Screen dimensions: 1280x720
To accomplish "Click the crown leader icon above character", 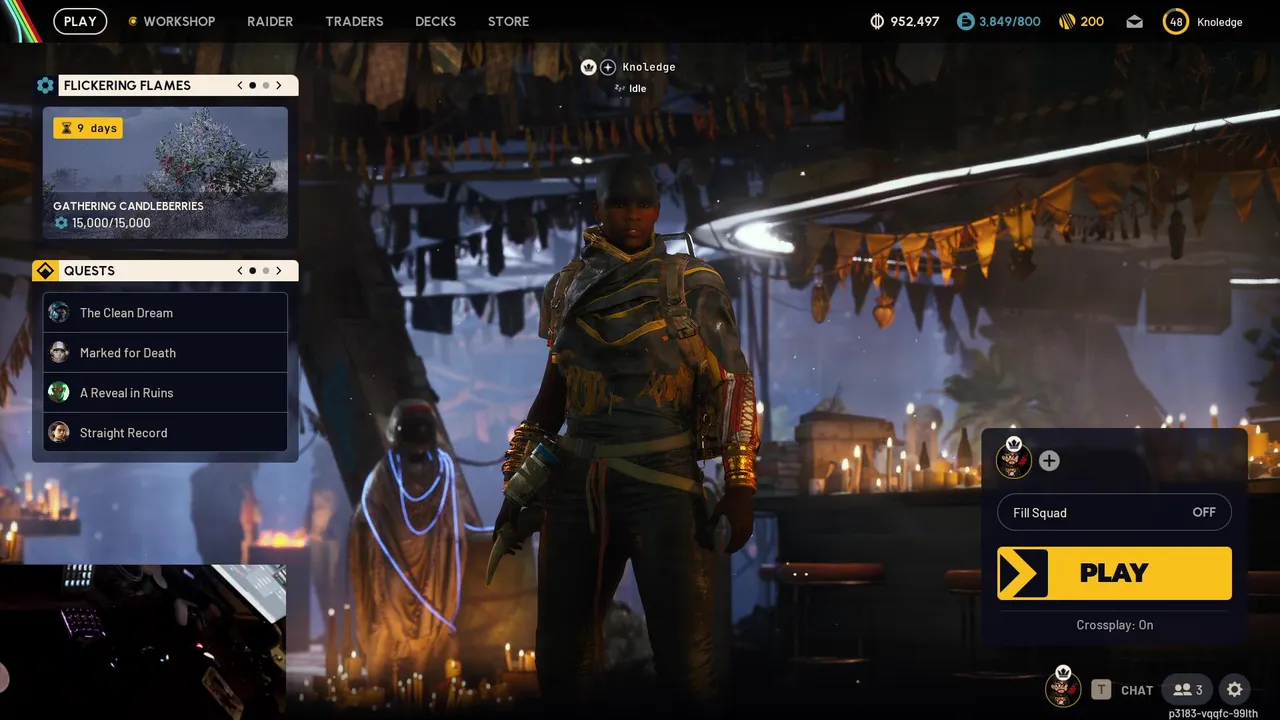I will (589, 67).
